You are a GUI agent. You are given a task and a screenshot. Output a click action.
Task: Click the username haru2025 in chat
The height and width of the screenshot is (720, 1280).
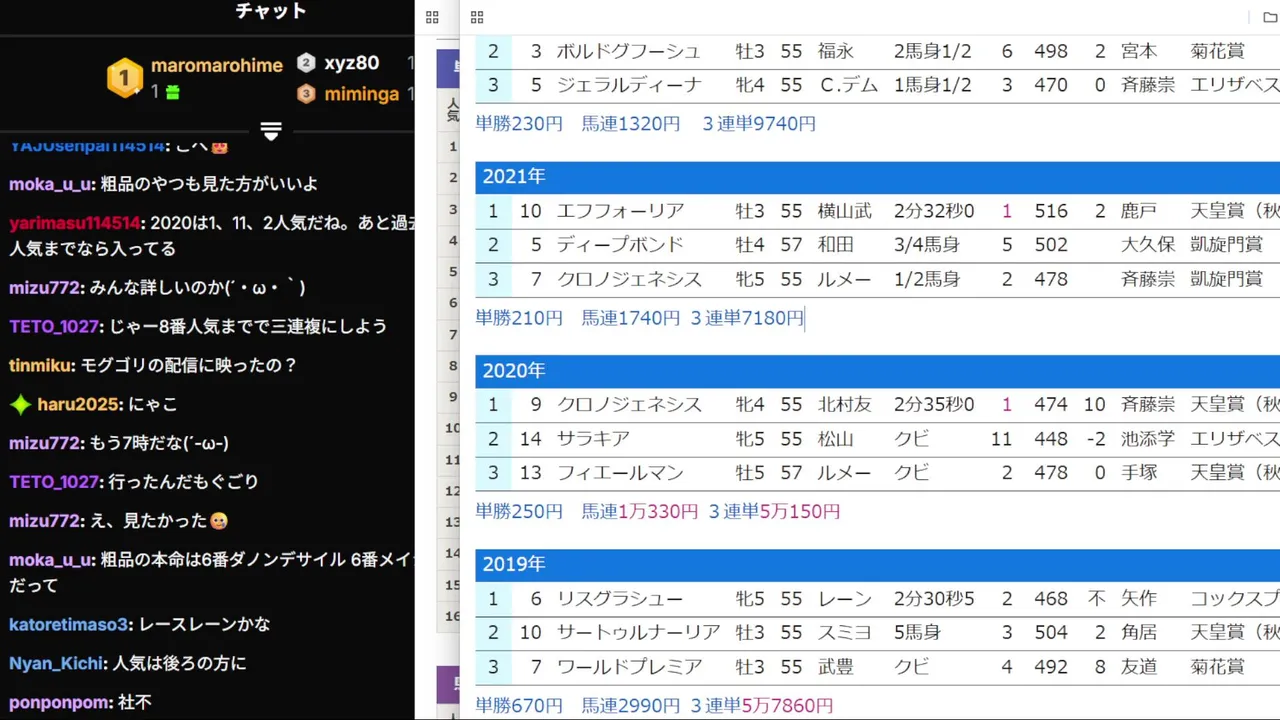point(79,404)
